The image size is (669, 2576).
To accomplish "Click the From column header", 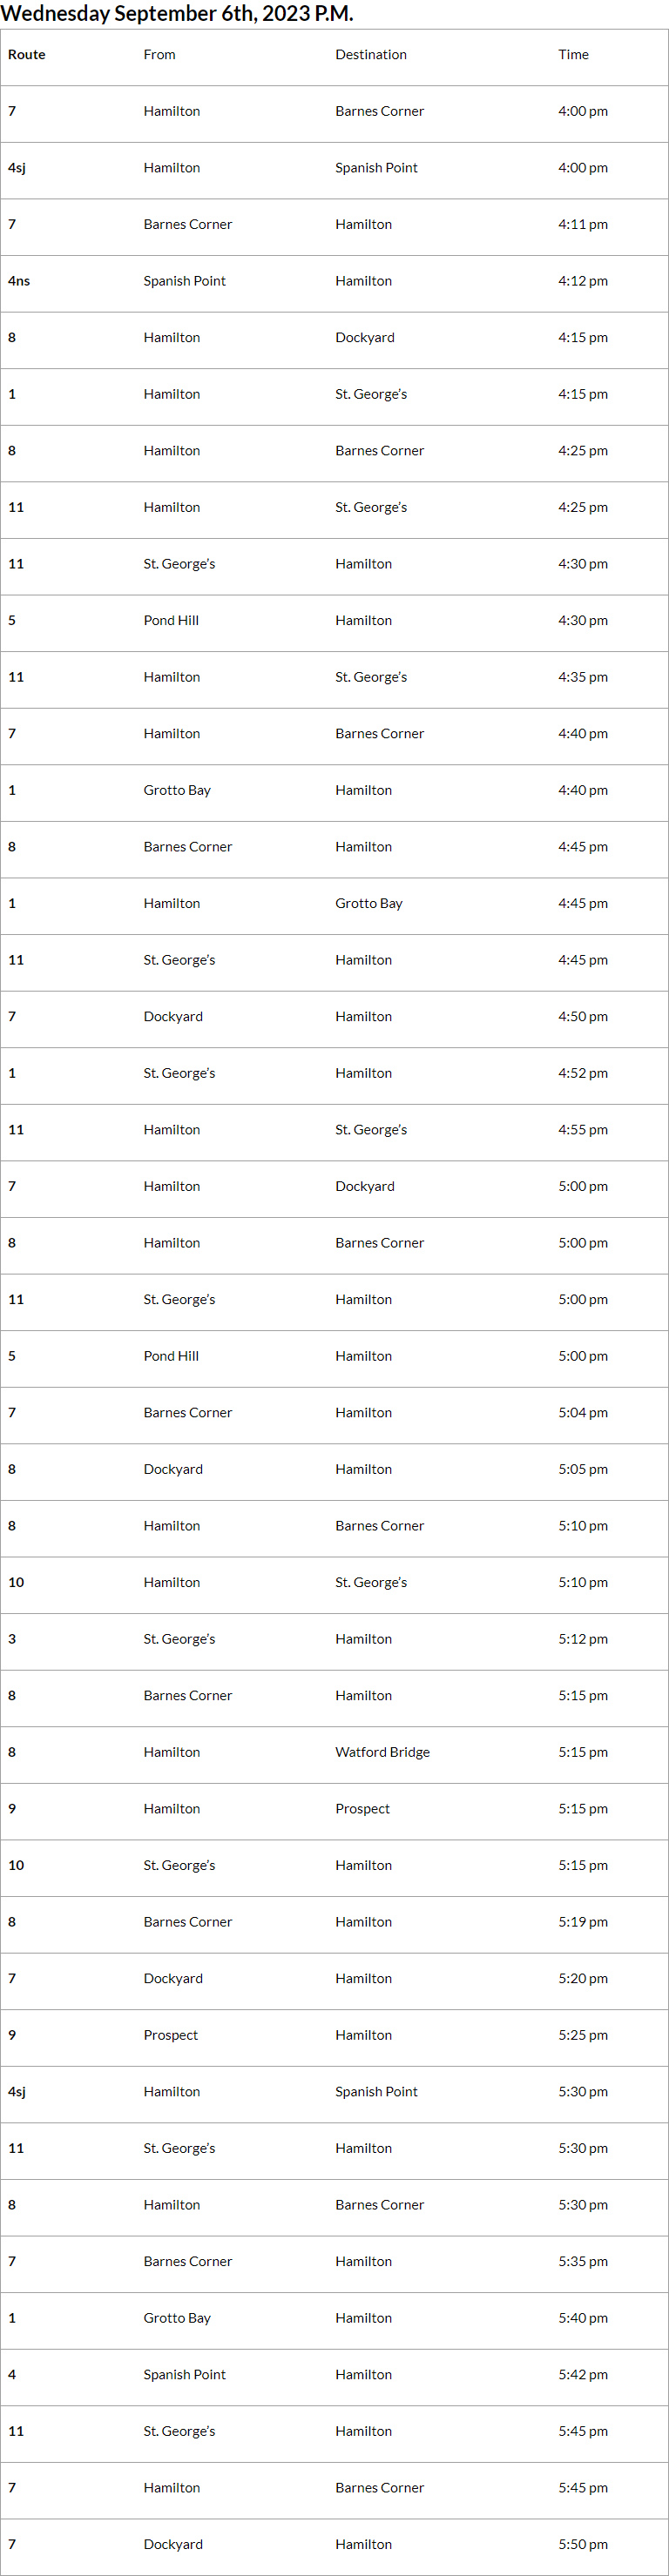I will pos(159,55).
